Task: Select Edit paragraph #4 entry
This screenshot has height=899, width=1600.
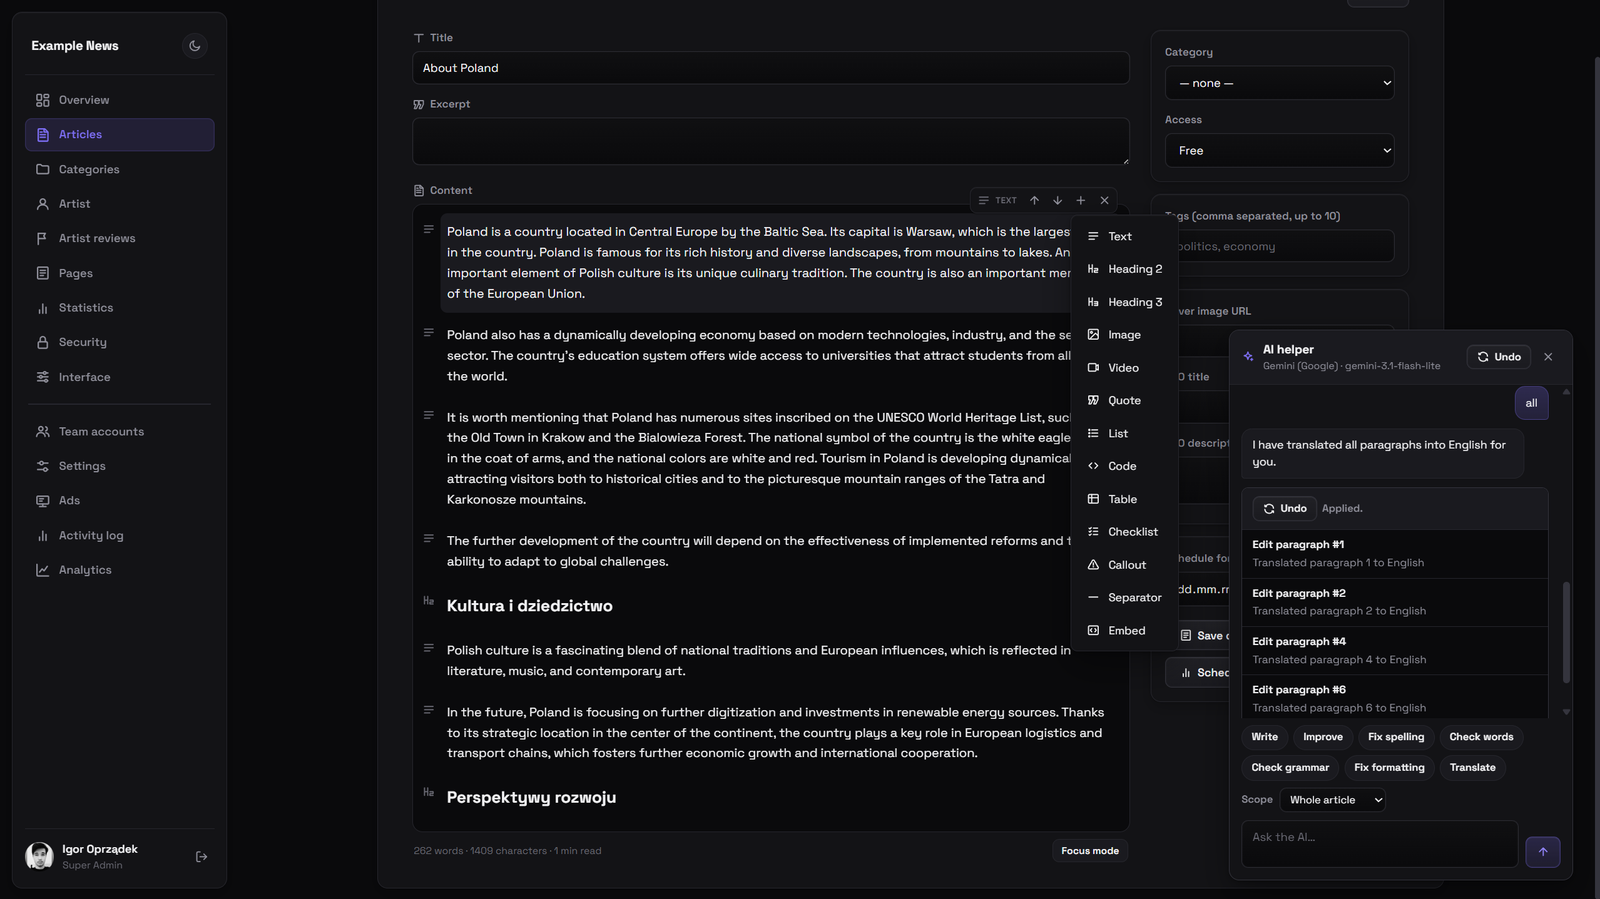Action: click(x=1394, y=651)
